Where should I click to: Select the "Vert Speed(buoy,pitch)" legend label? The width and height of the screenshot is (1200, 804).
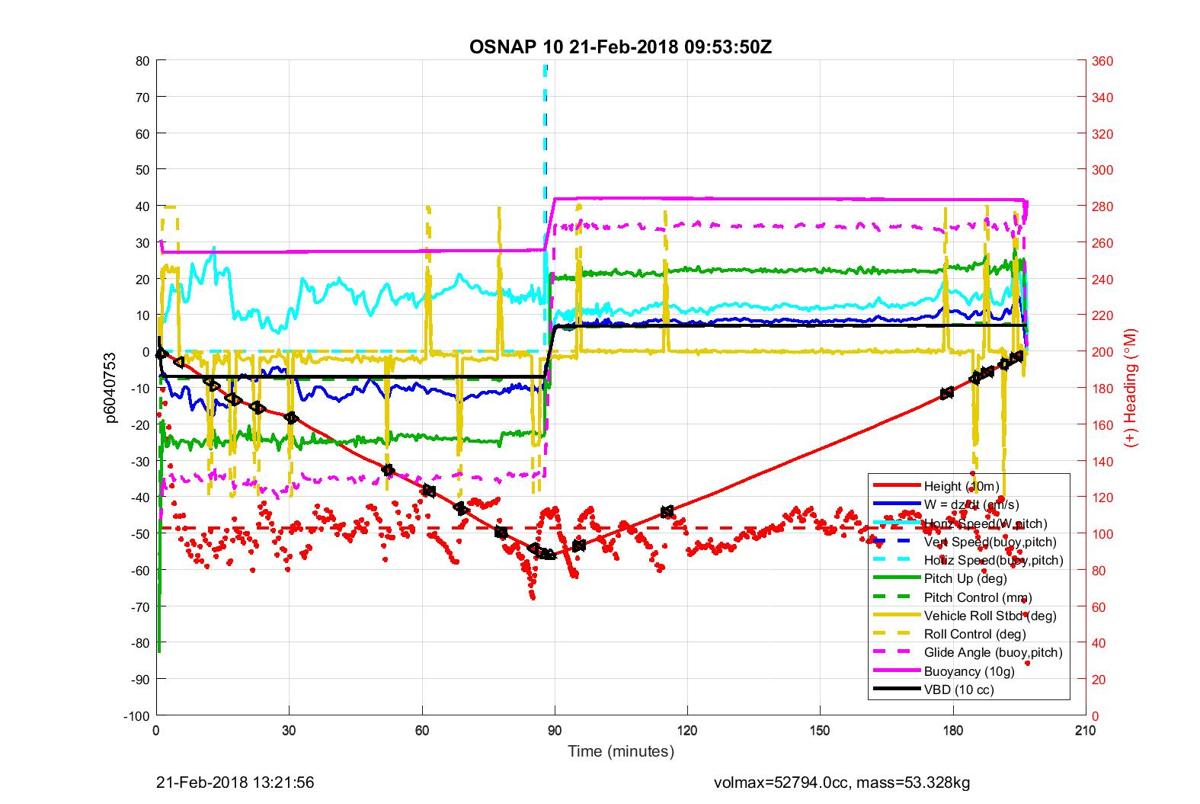pyautogui.click(x=988, y=541)
